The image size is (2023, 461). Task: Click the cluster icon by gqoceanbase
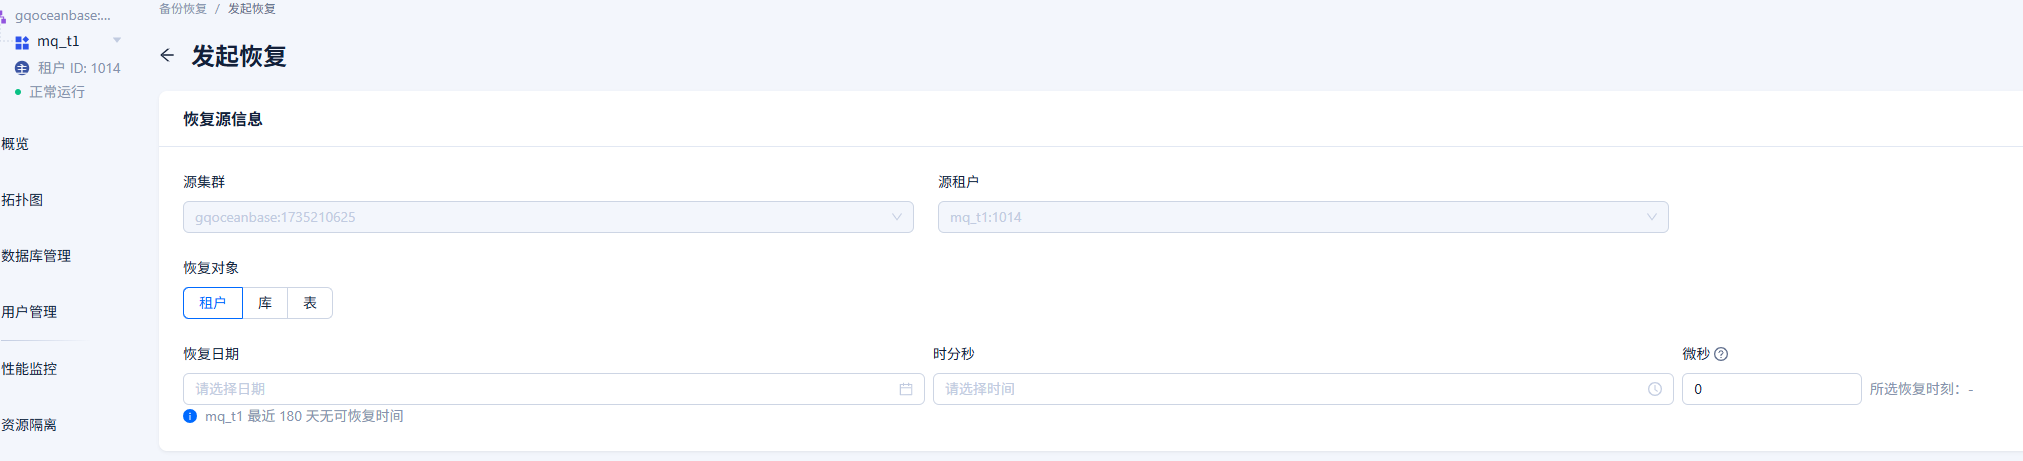click(x=3, y=16)
